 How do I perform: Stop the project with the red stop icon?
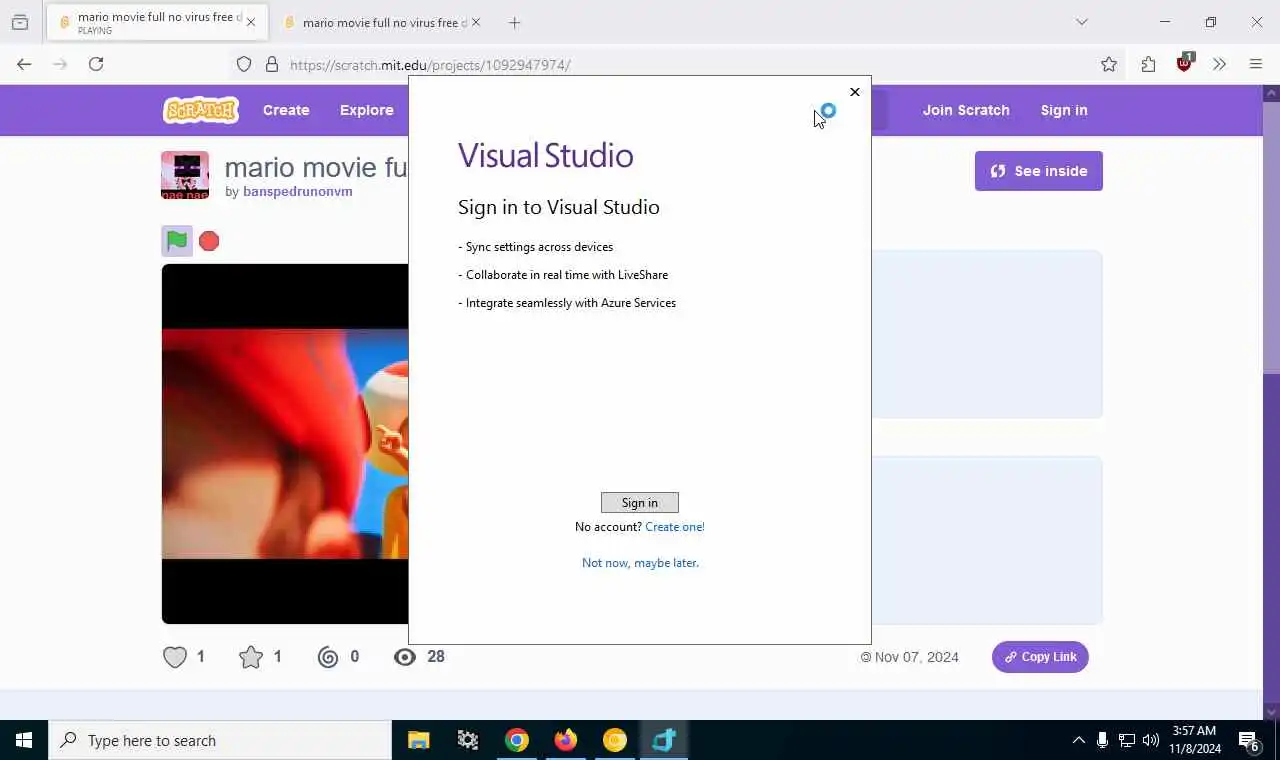pyautogui.click(x=209, y=241)
